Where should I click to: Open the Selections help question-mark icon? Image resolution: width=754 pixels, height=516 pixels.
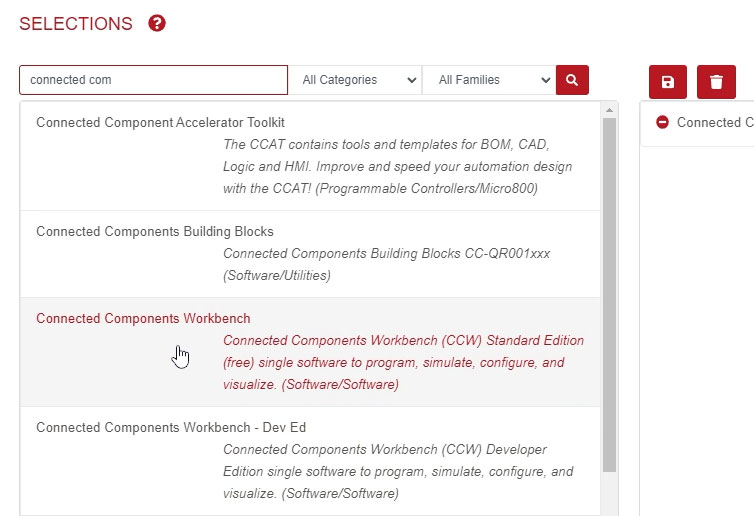[157, 23]
